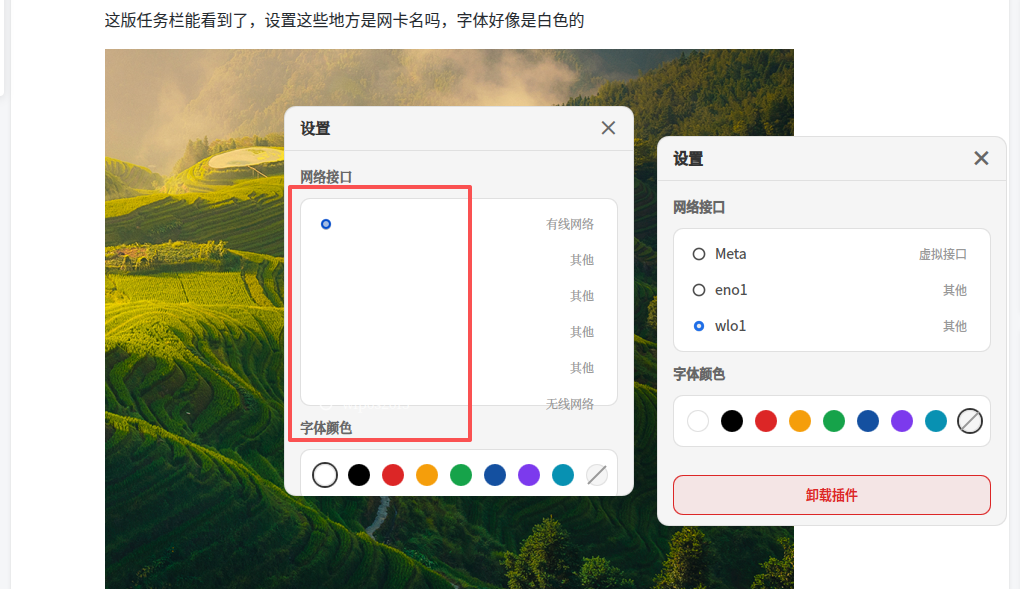Choose the wlo1 interface radio button

[x=699, y=326]
